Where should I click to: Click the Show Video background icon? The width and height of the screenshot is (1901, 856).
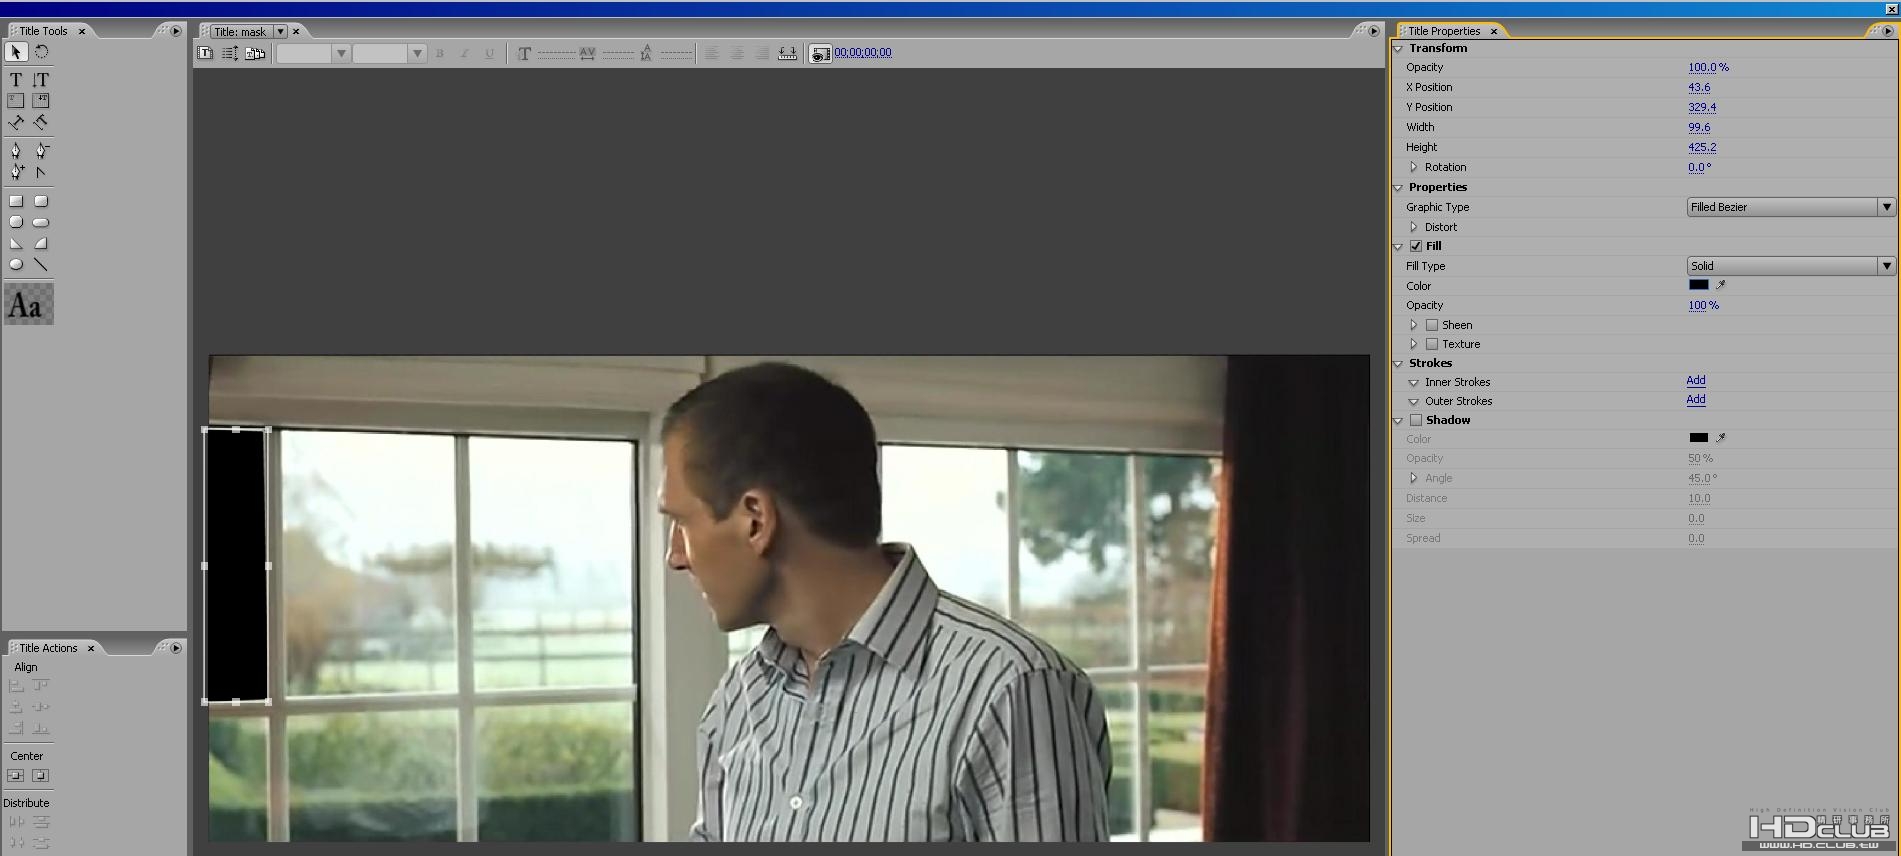pyautogui.click(x=820, y=54)
